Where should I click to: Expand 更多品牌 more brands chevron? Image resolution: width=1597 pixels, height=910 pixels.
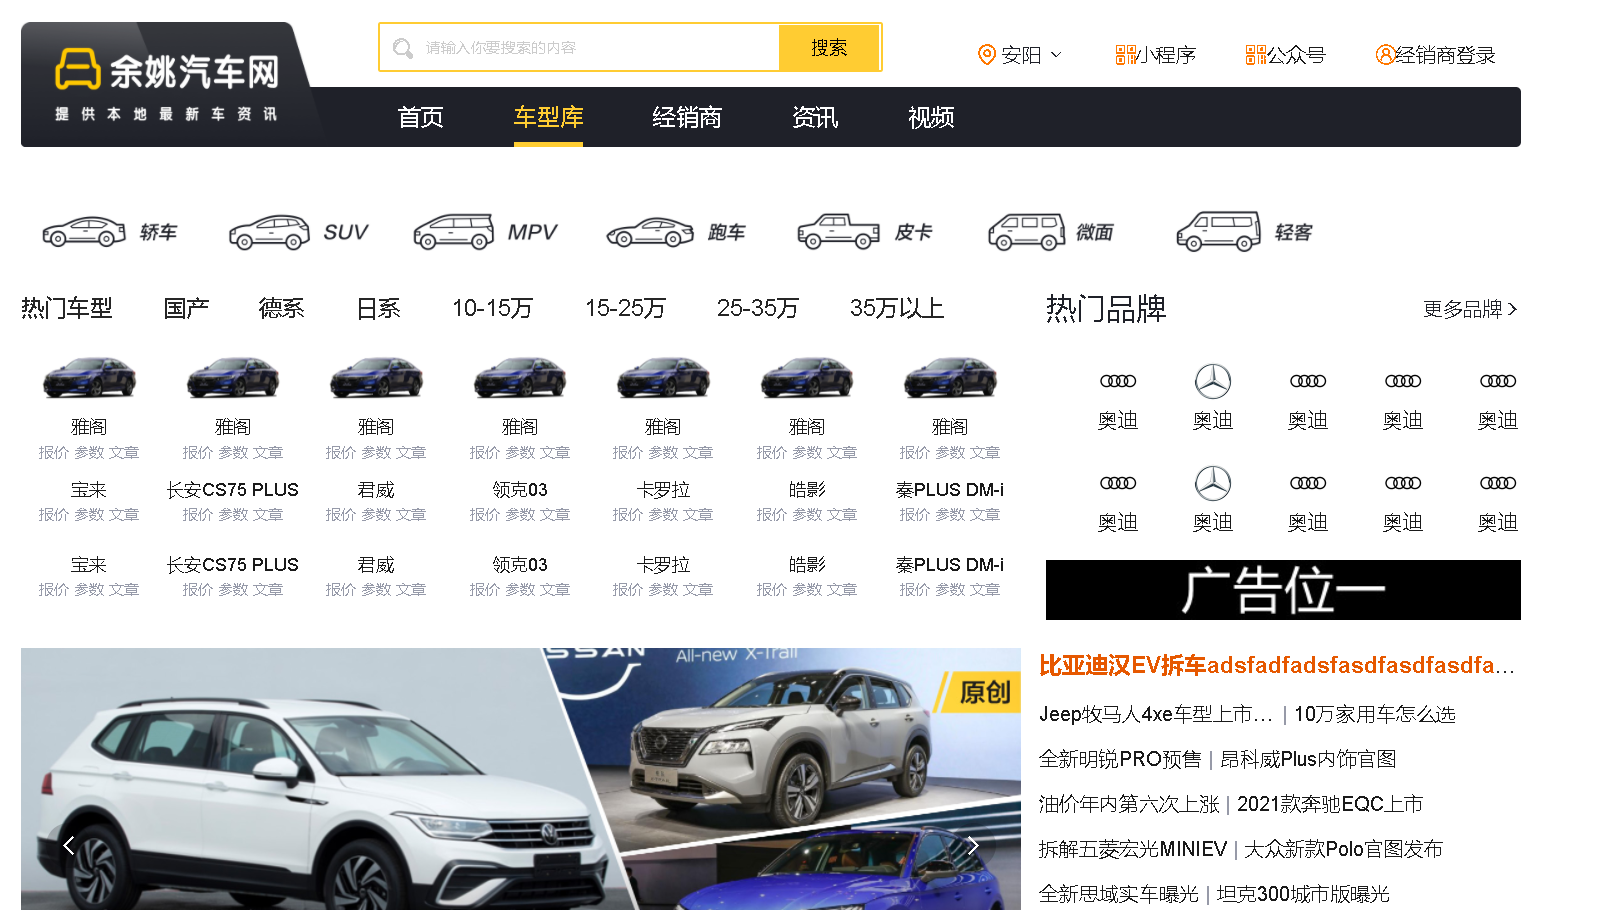tap(1512, 309)
